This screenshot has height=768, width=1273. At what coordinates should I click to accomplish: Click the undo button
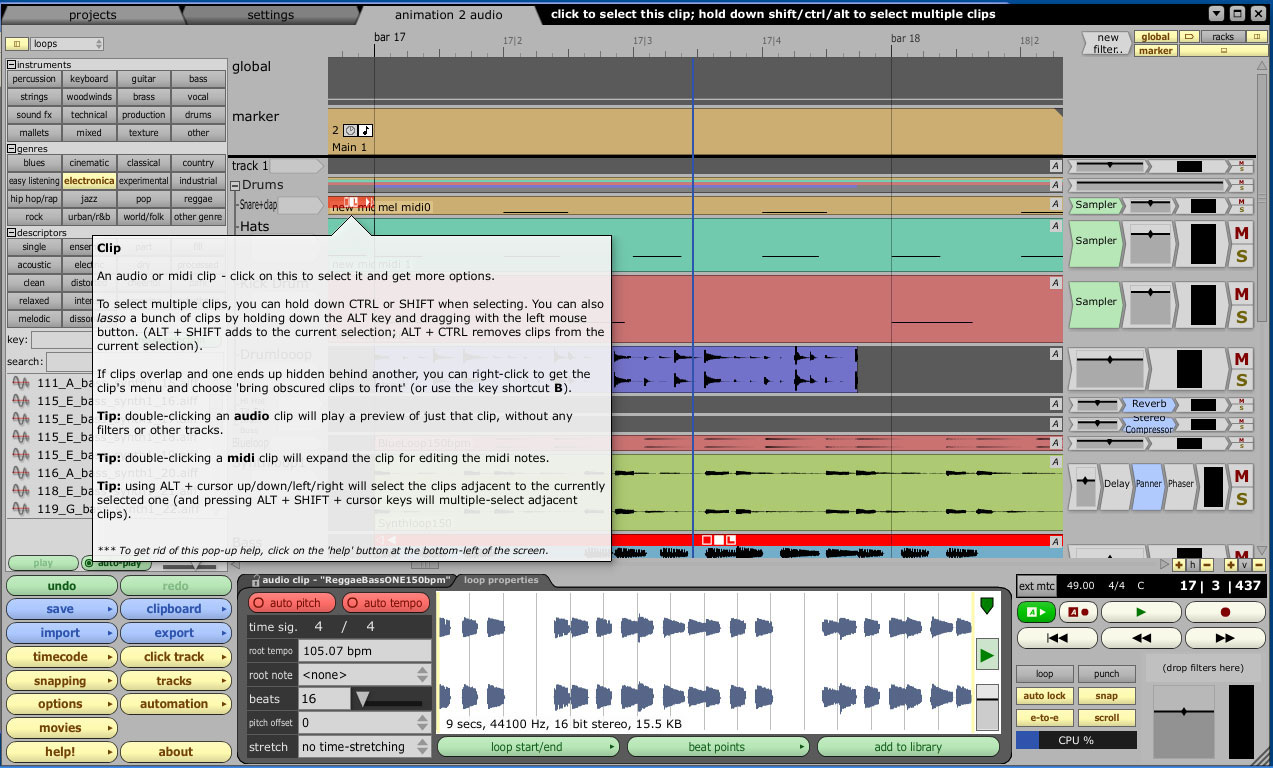[61, 586]
